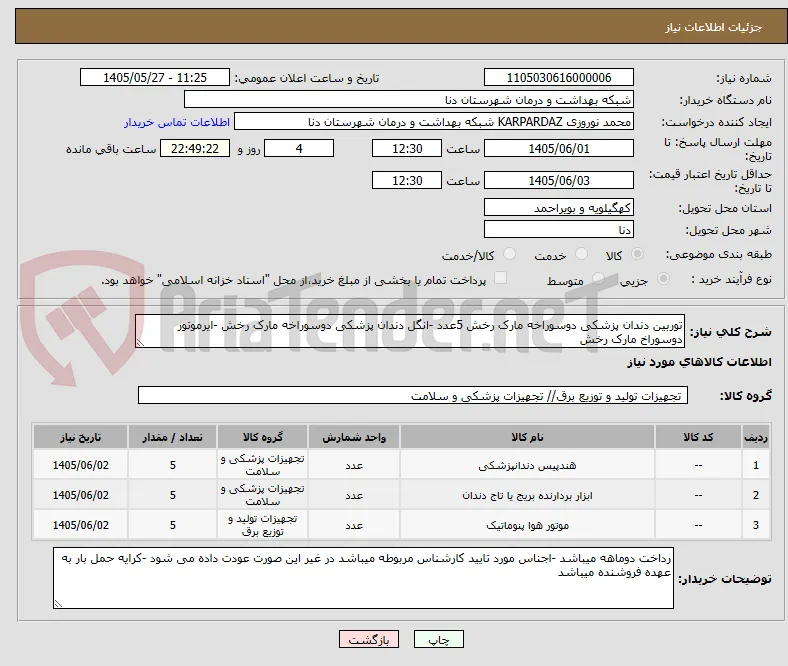Viewport: 788px width, 666px height.
Task: Click the چاپ print button
Action: [x=439, y=639]
